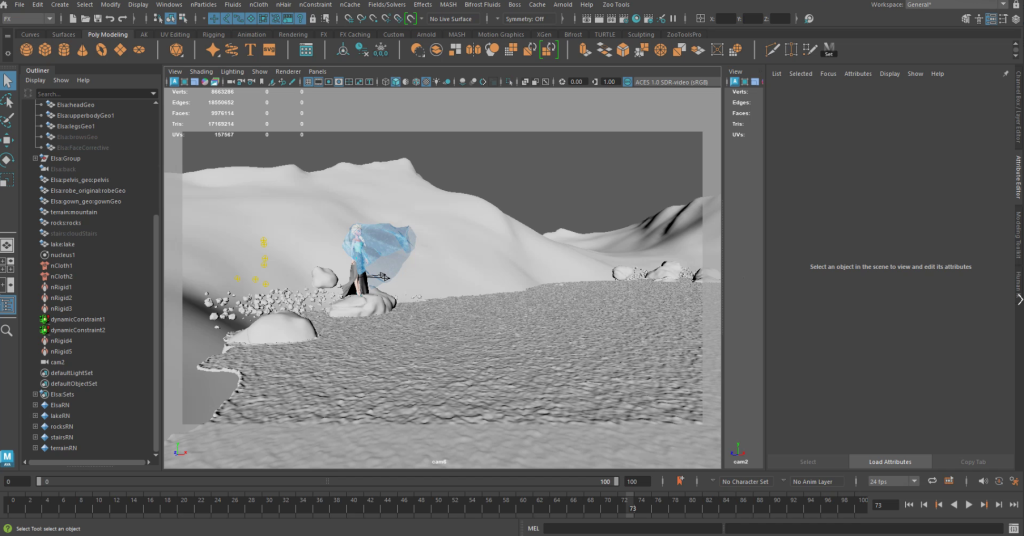Click the platonic solid shelf icon
Viewport: 1024px width, 536px height.
pos(176,50)
